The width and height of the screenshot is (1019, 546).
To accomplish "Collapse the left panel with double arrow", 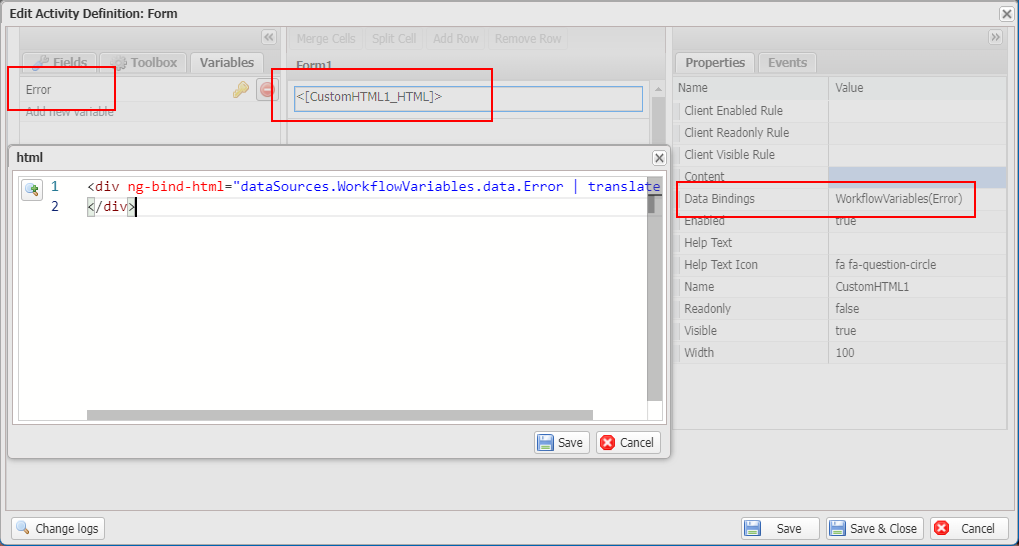I will [x=269, y=37].
